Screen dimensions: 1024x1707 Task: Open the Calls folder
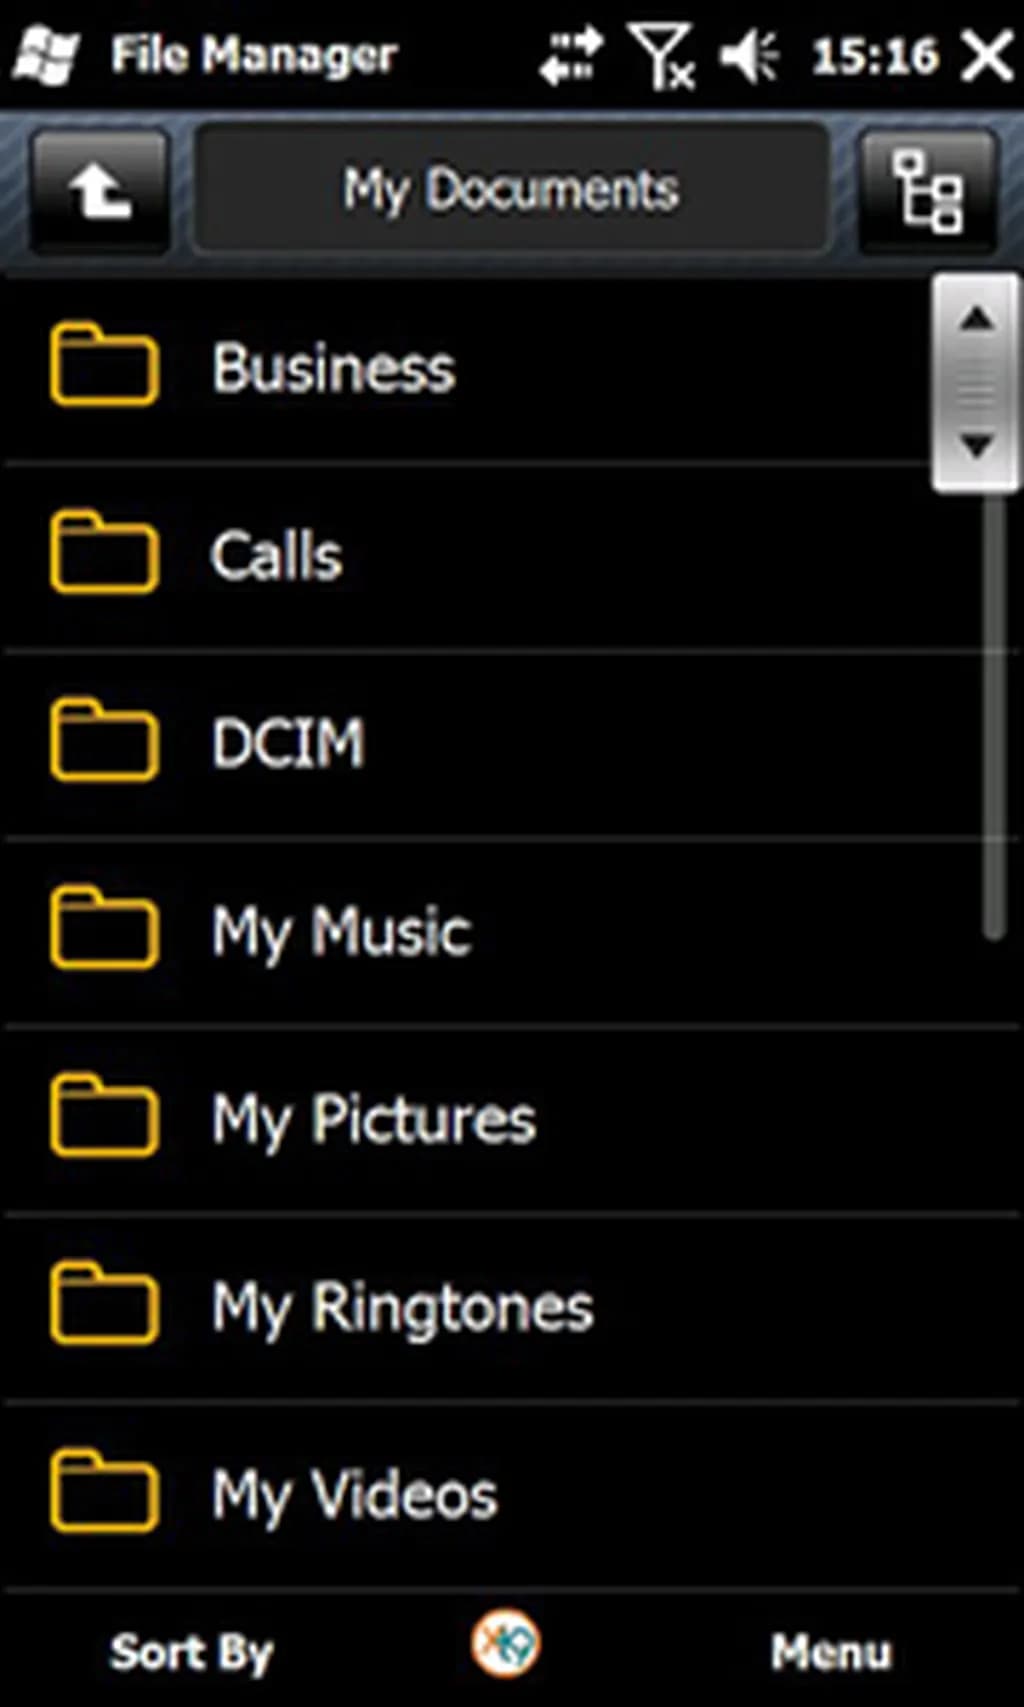(277, 555)
